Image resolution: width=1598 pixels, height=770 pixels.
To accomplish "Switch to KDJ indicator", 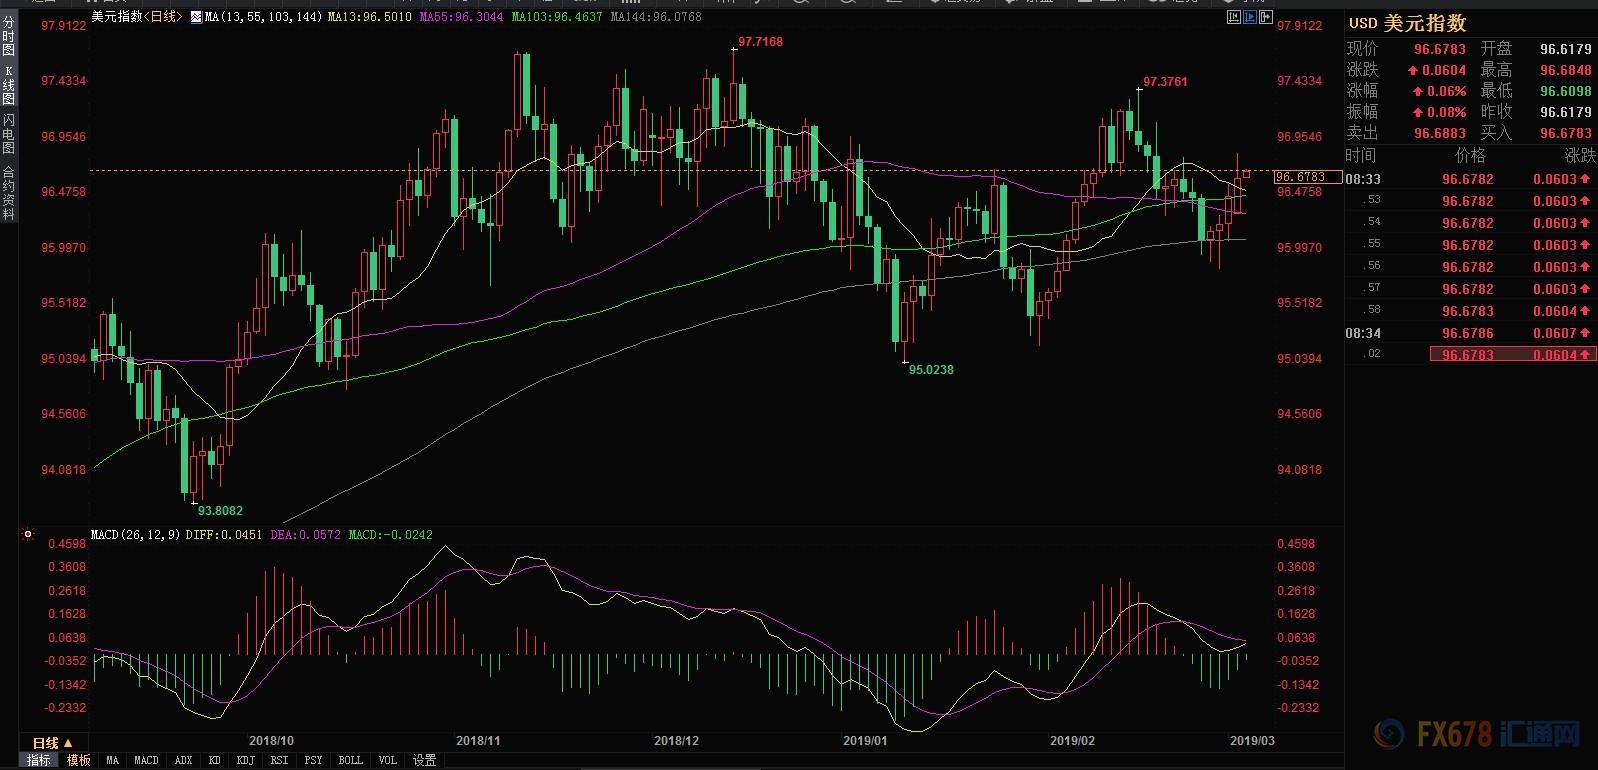I will pos(245,760).
